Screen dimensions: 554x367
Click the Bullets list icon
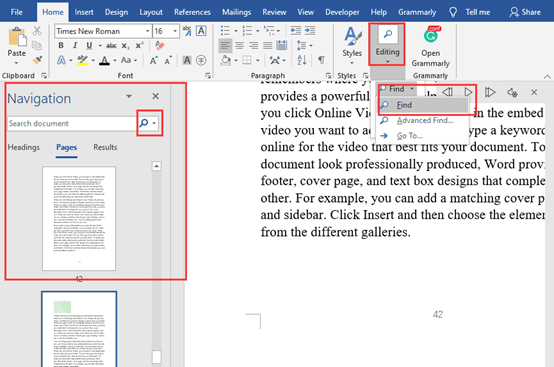pos(225,31)
